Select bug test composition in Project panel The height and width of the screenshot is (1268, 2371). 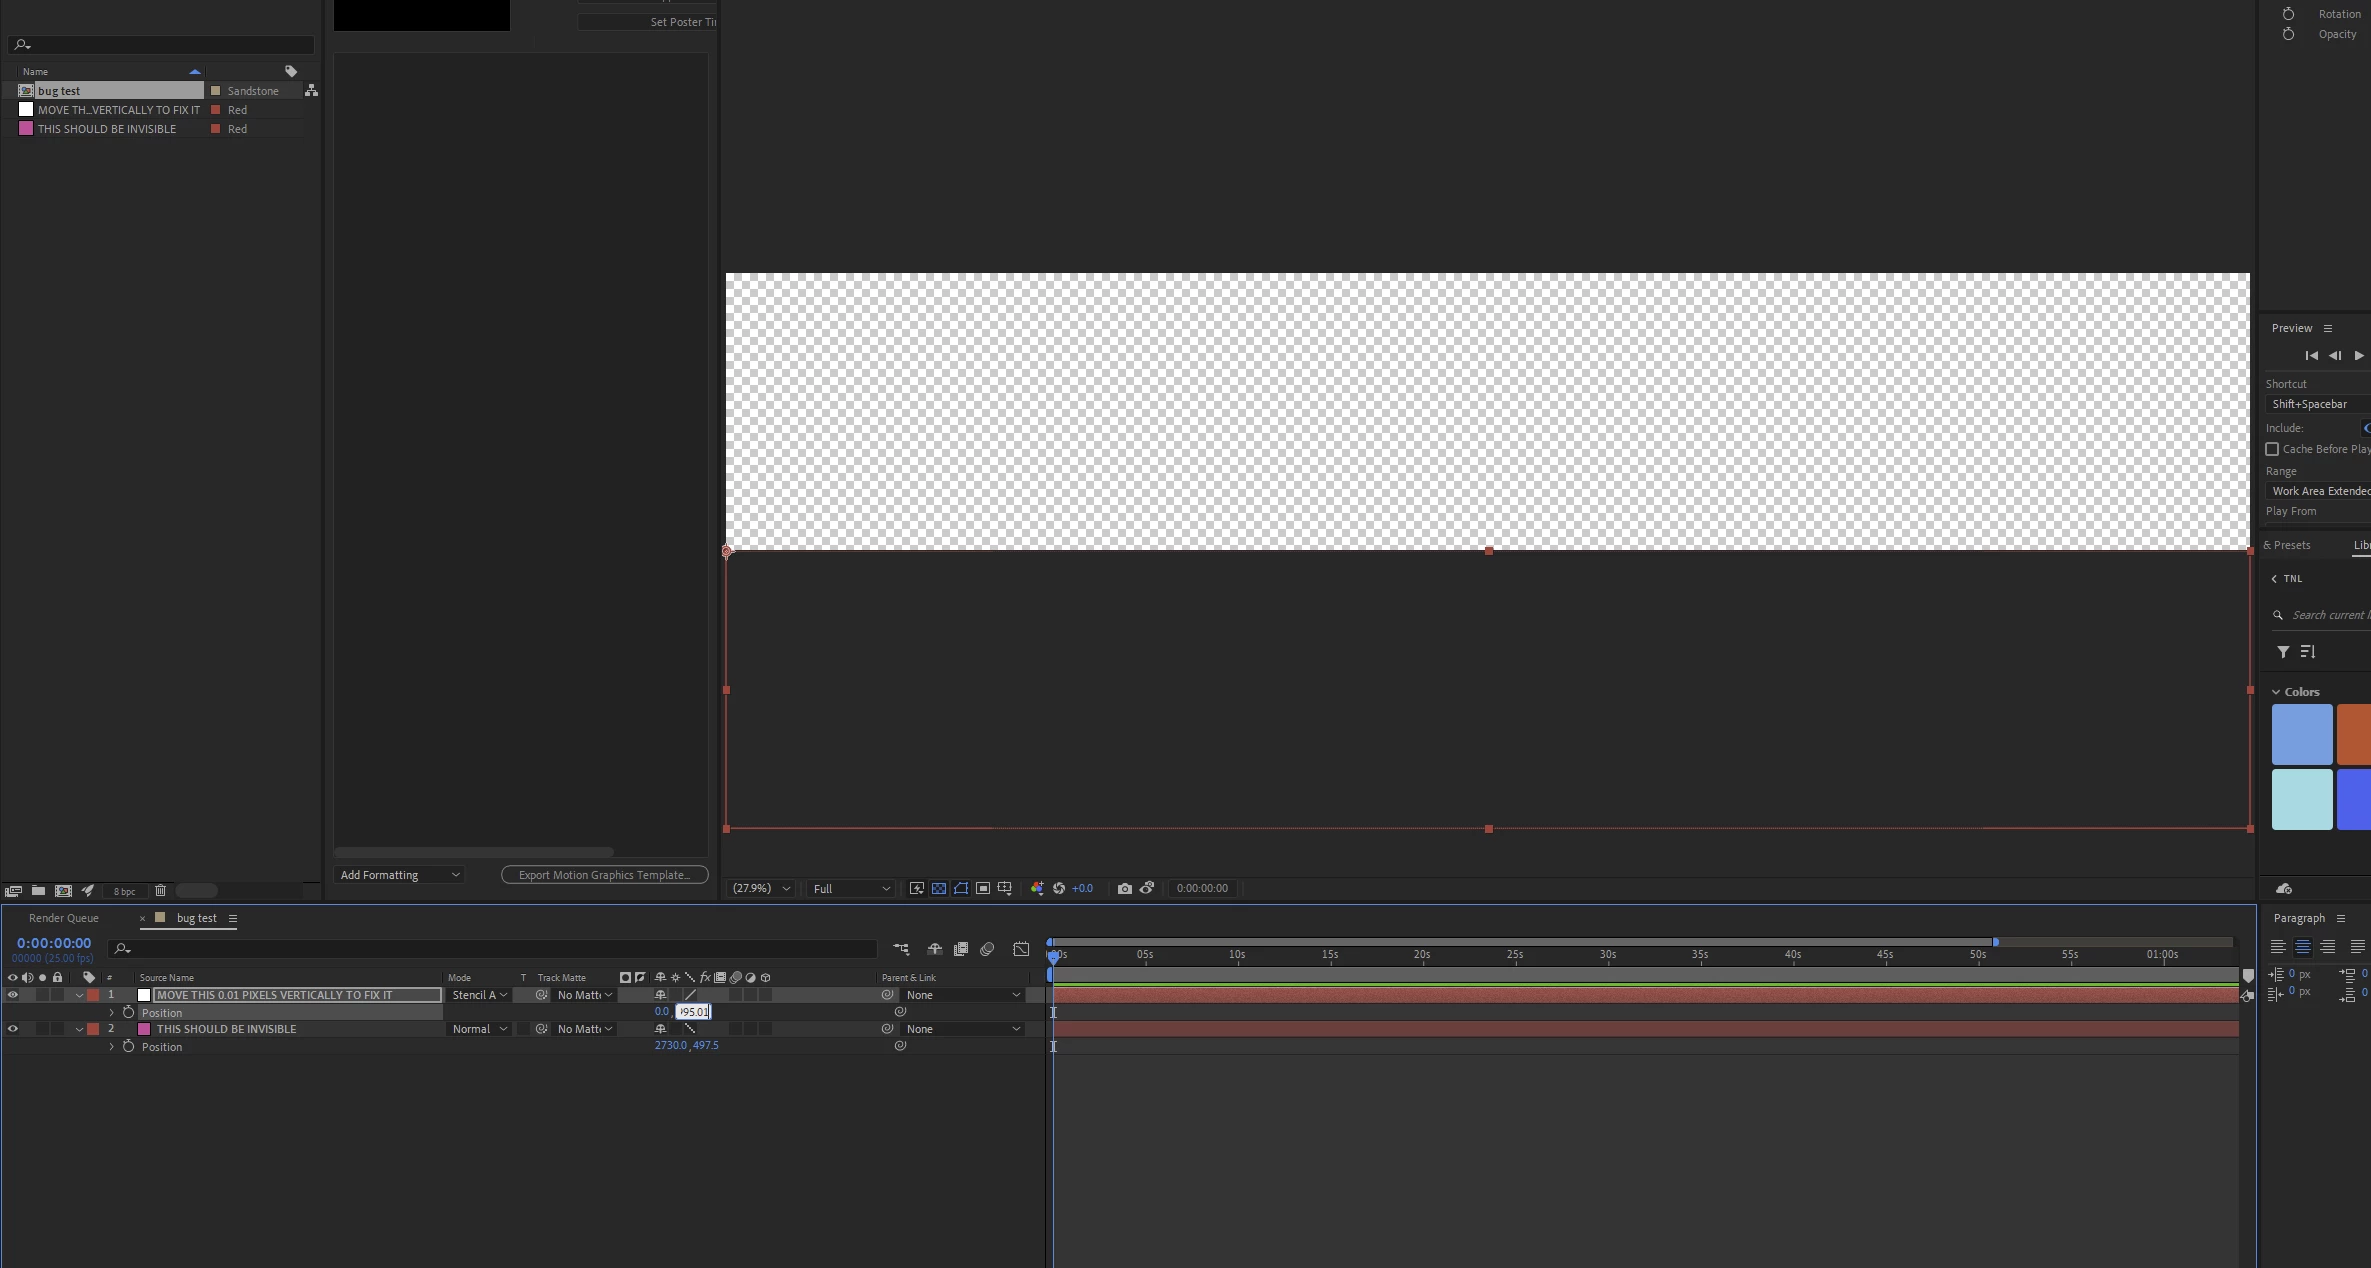point(60,91)
